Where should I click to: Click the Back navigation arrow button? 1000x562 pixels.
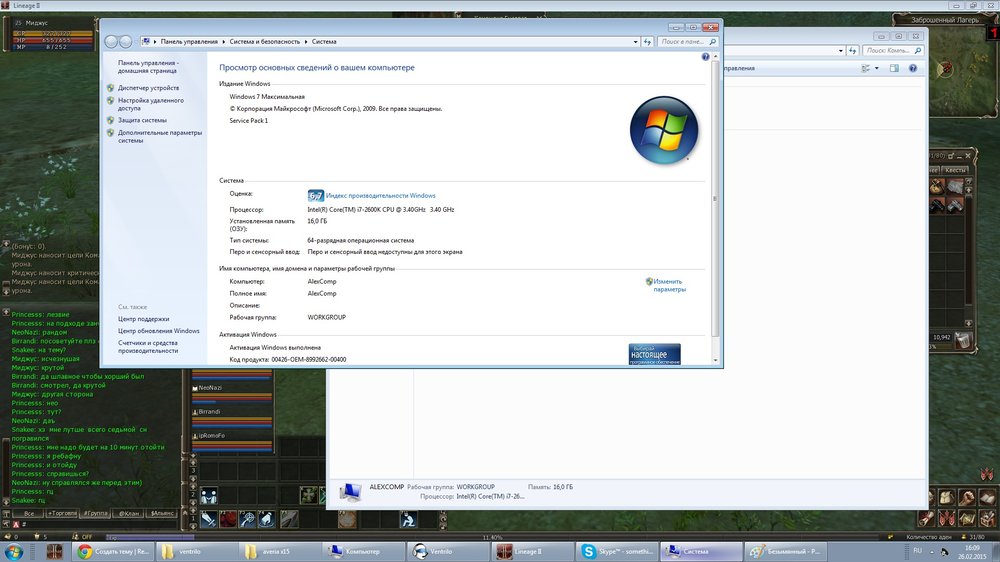point(110,42)
